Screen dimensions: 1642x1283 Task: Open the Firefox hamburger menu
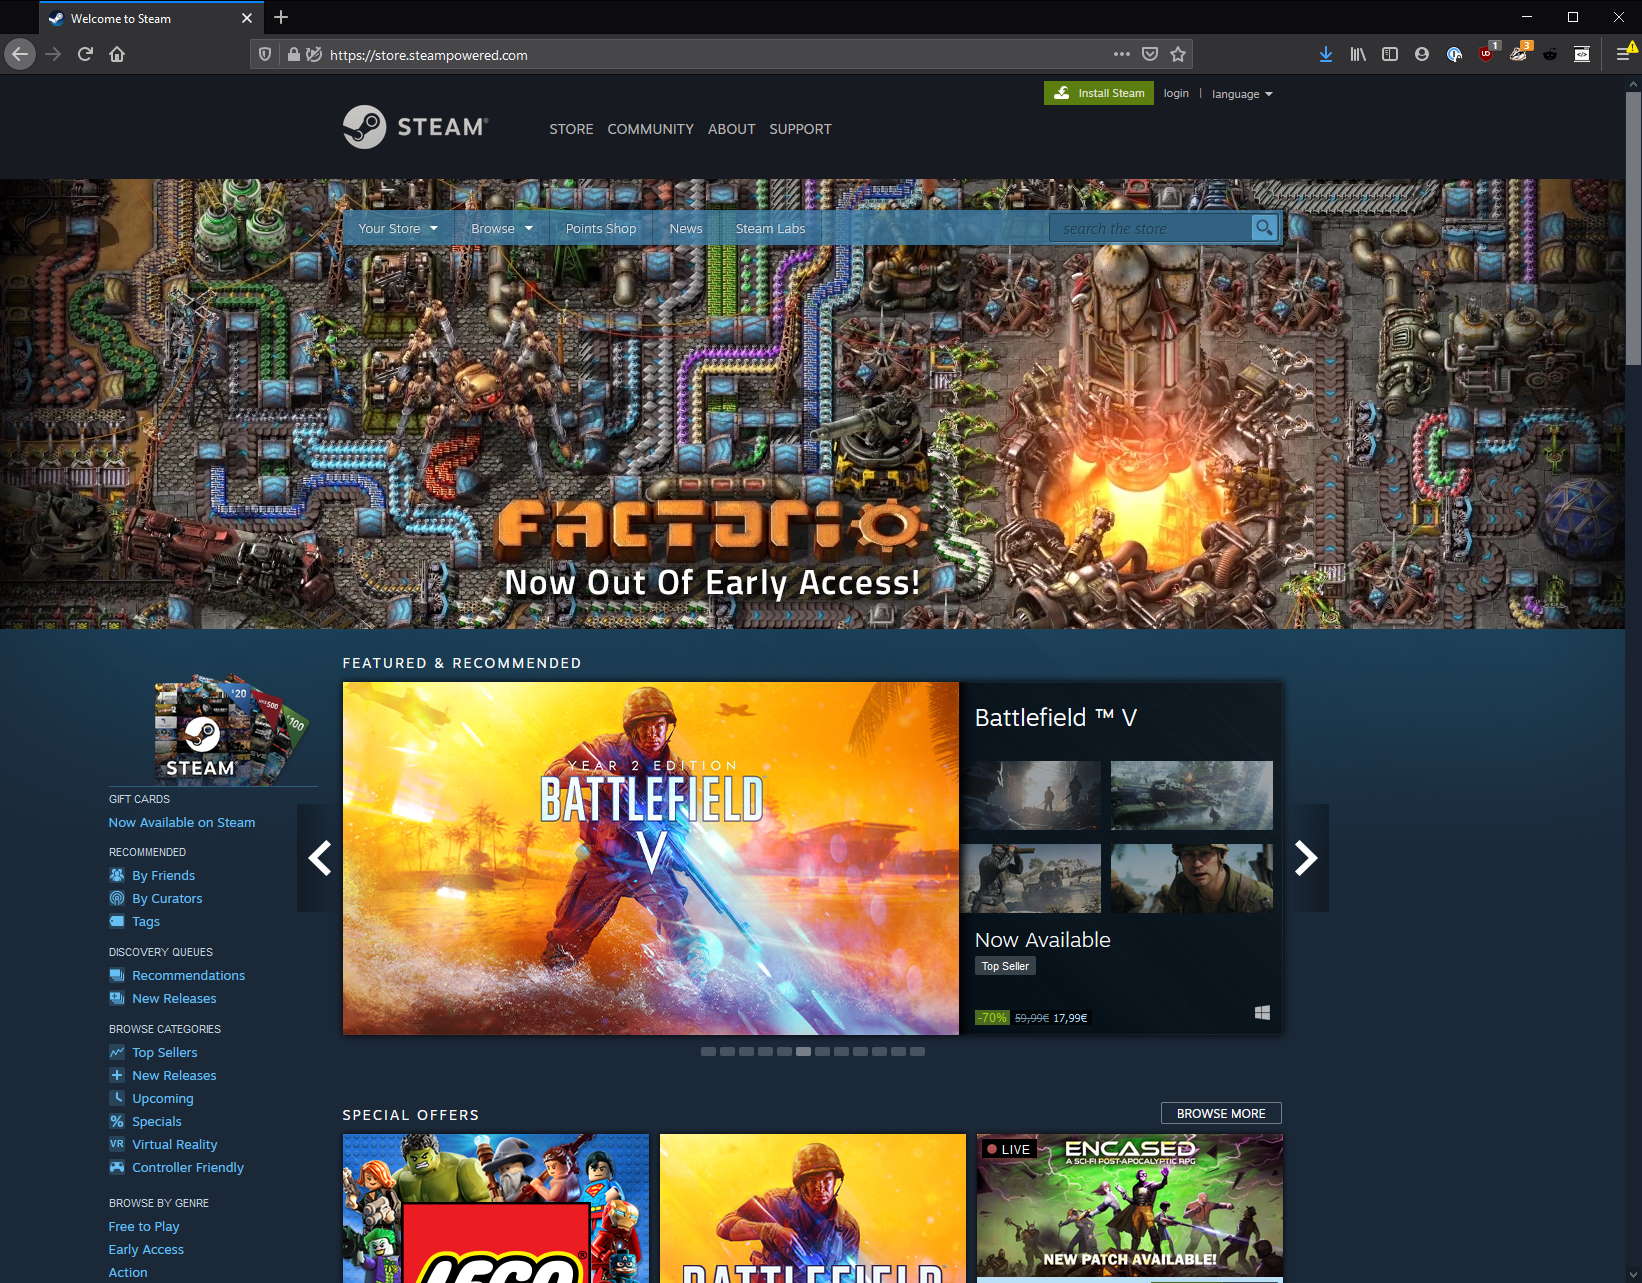[x=1622, y=55]
